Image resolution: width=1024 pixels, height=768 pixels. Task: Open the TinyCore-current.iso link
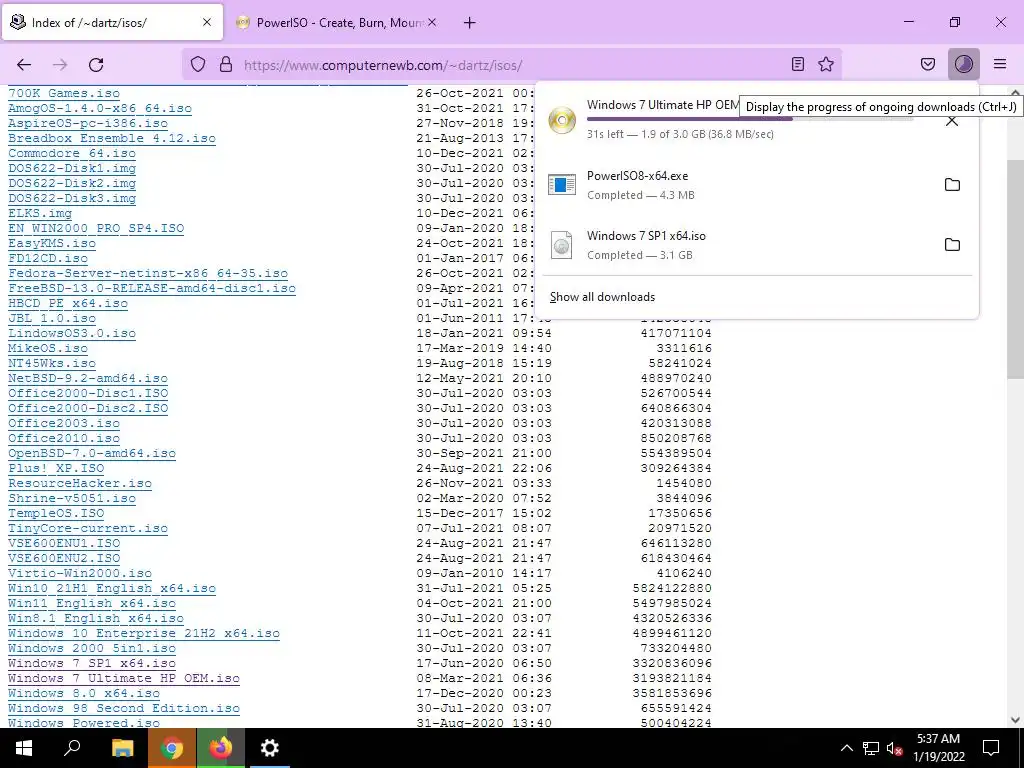[88, 528]
